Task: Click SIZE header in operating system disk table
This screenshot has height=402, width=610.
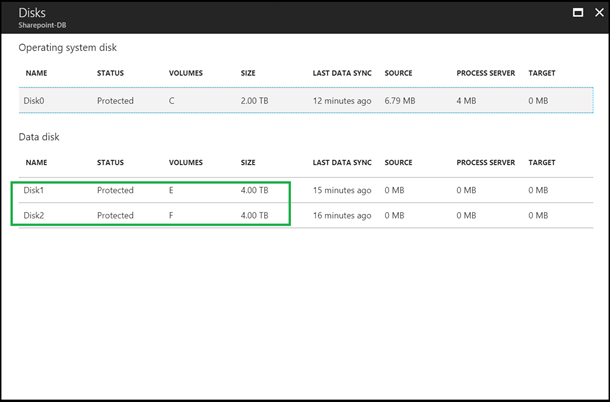Action: [x=248, y=73]
